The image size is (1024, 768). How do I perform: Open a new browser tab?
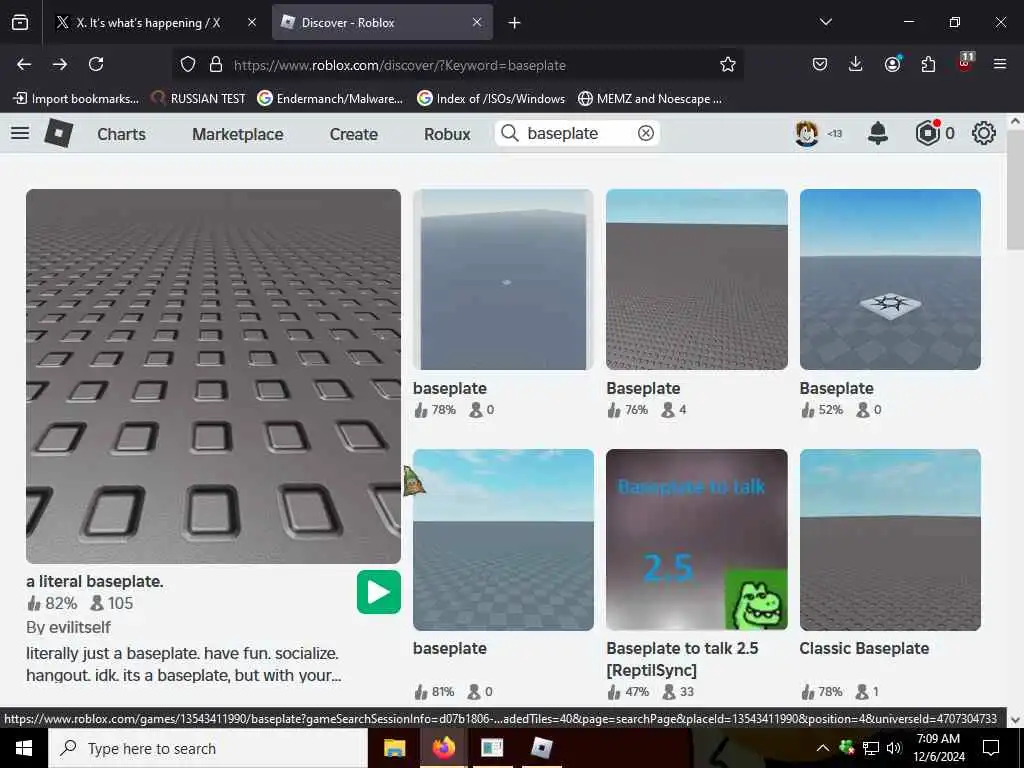click(515, 23)
